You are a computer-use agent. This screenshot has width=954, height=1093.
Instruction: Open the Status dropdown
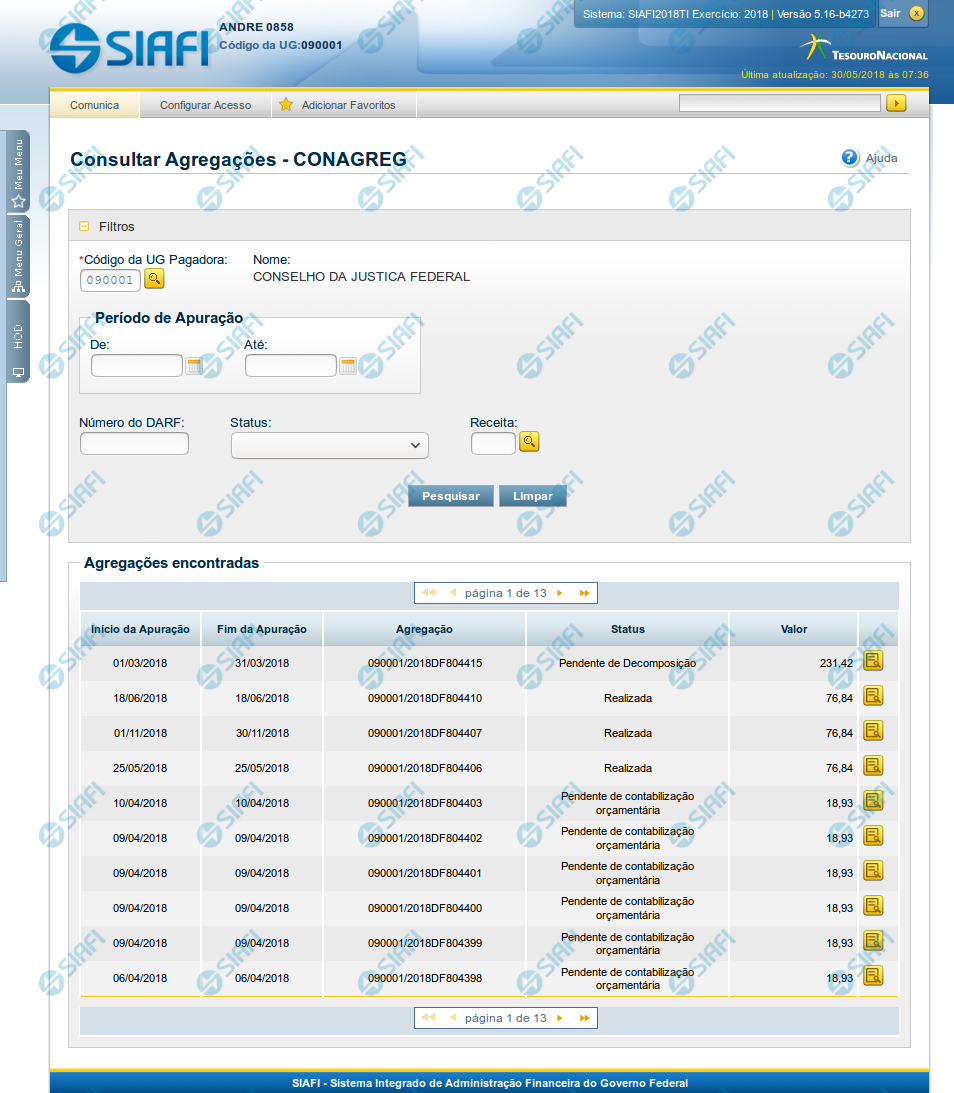(329, 445)
